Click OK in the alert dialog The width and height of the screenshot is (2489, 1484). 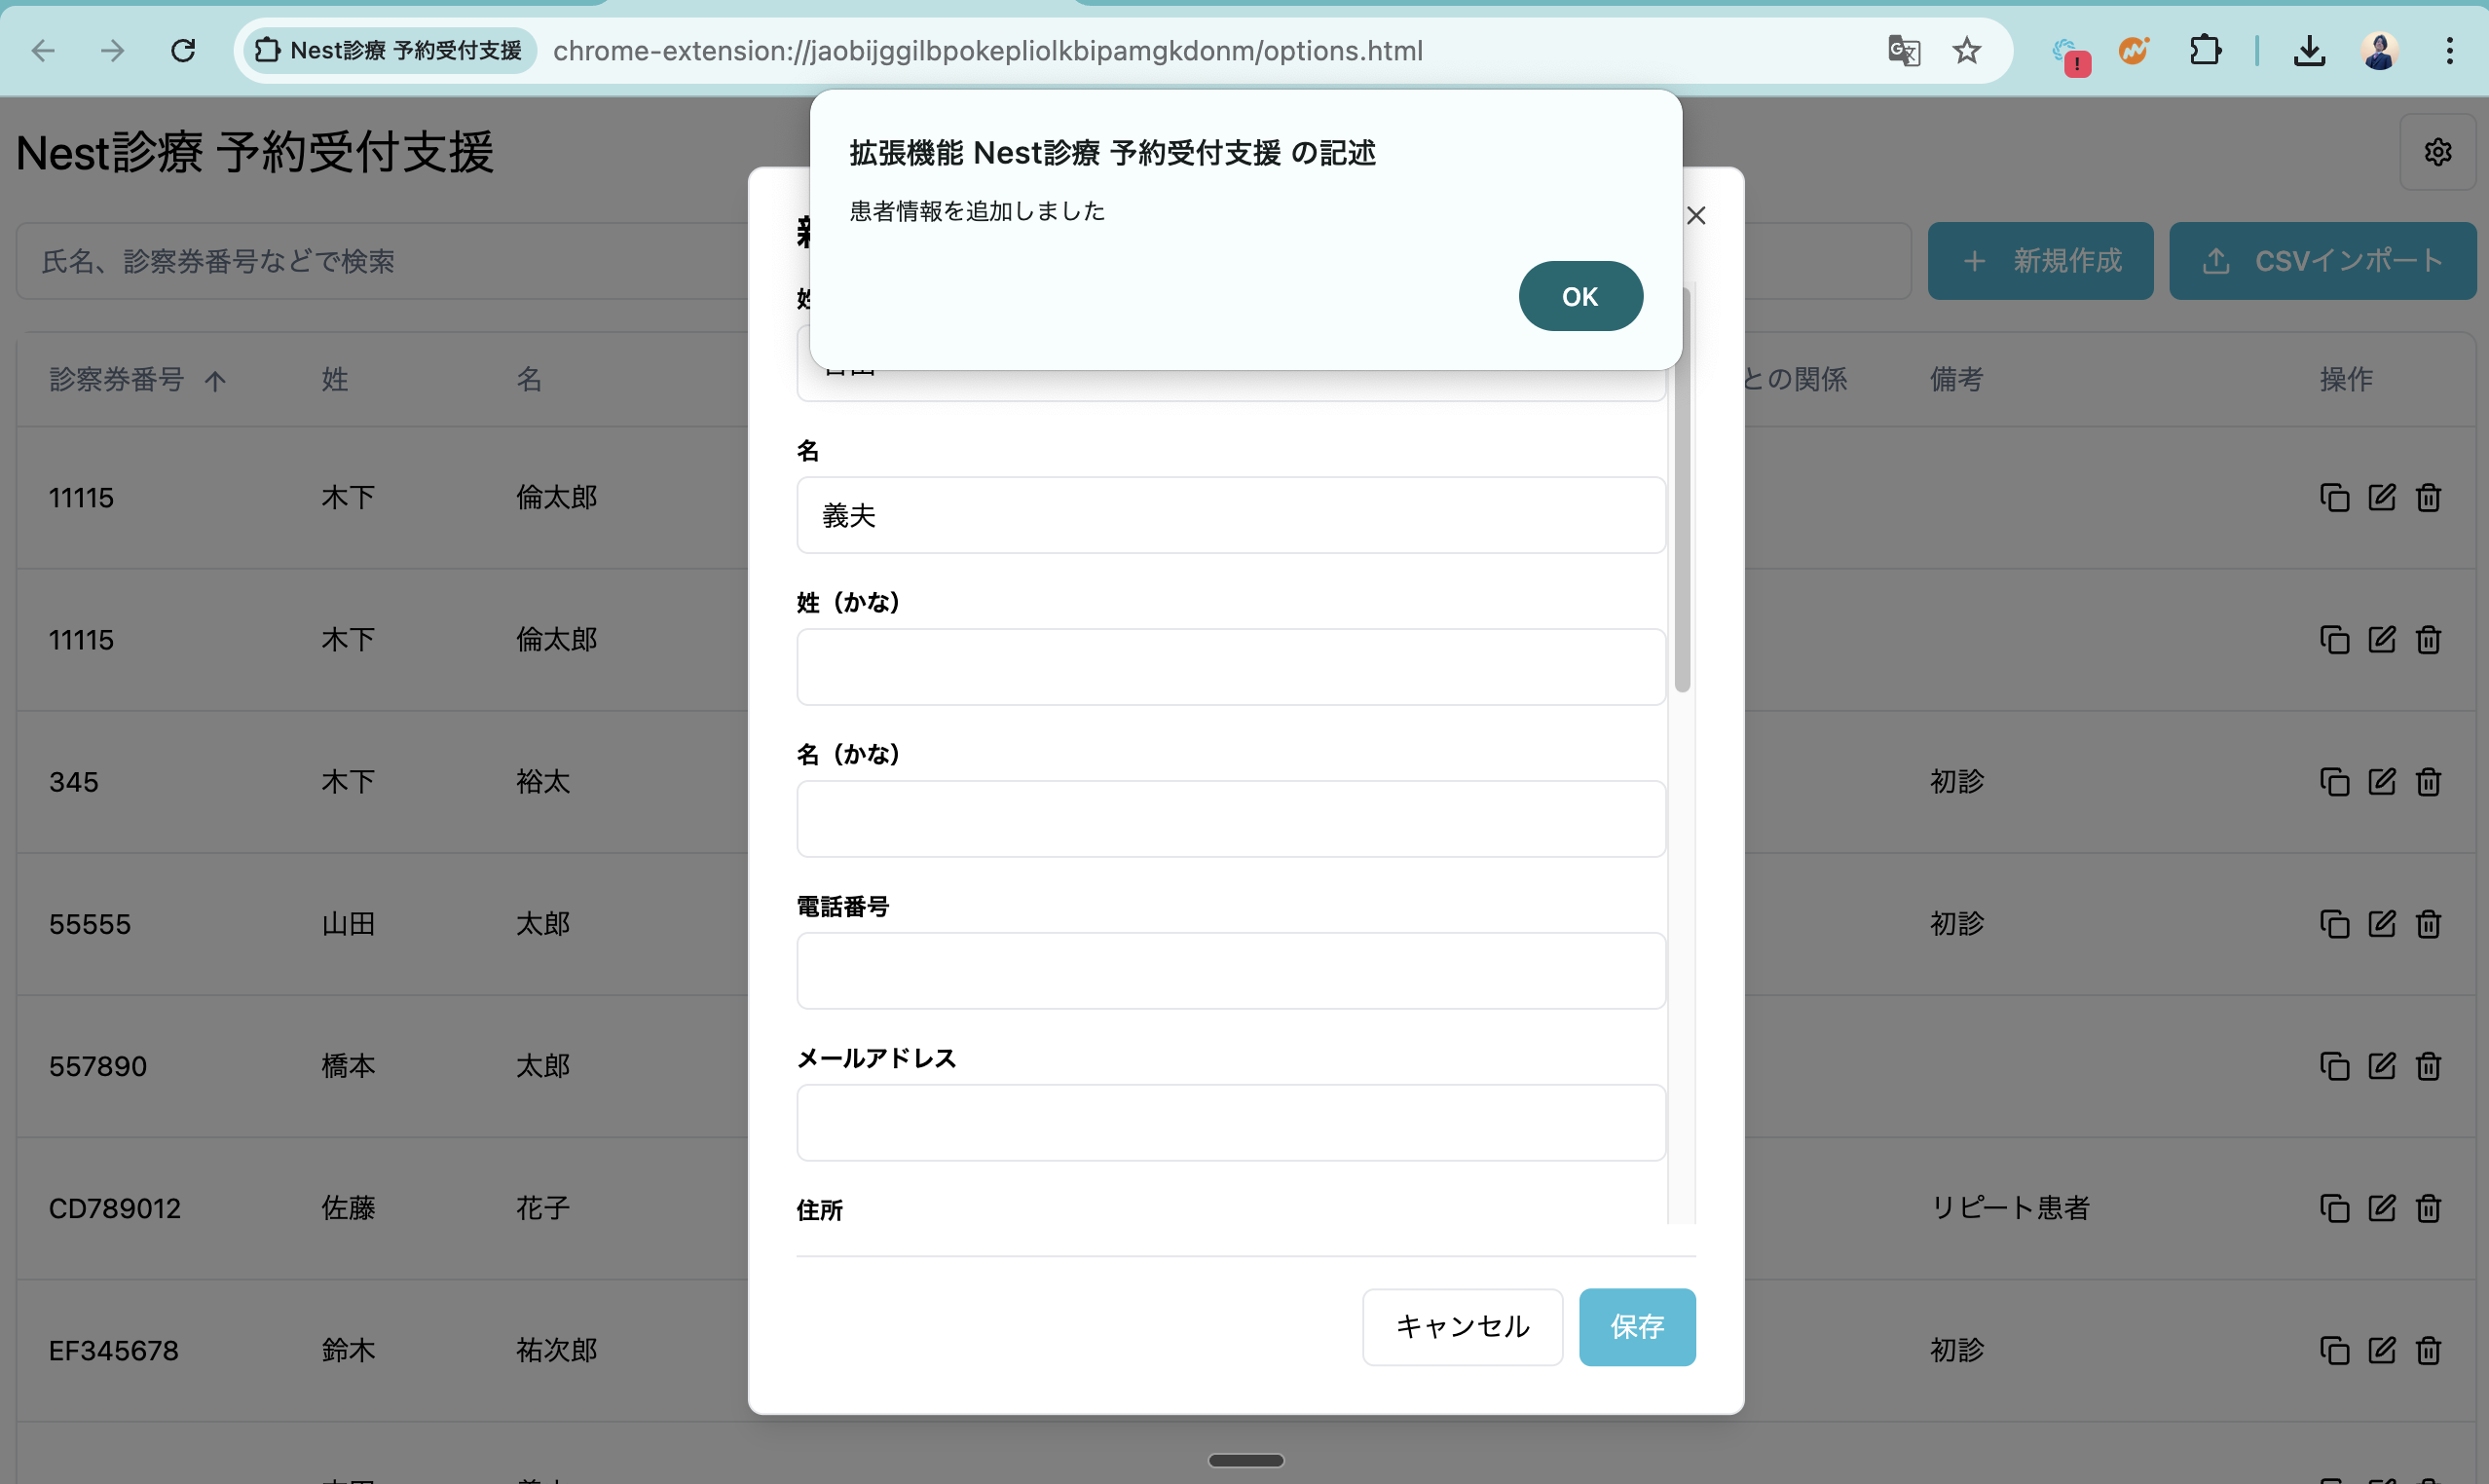point(1579,296)
